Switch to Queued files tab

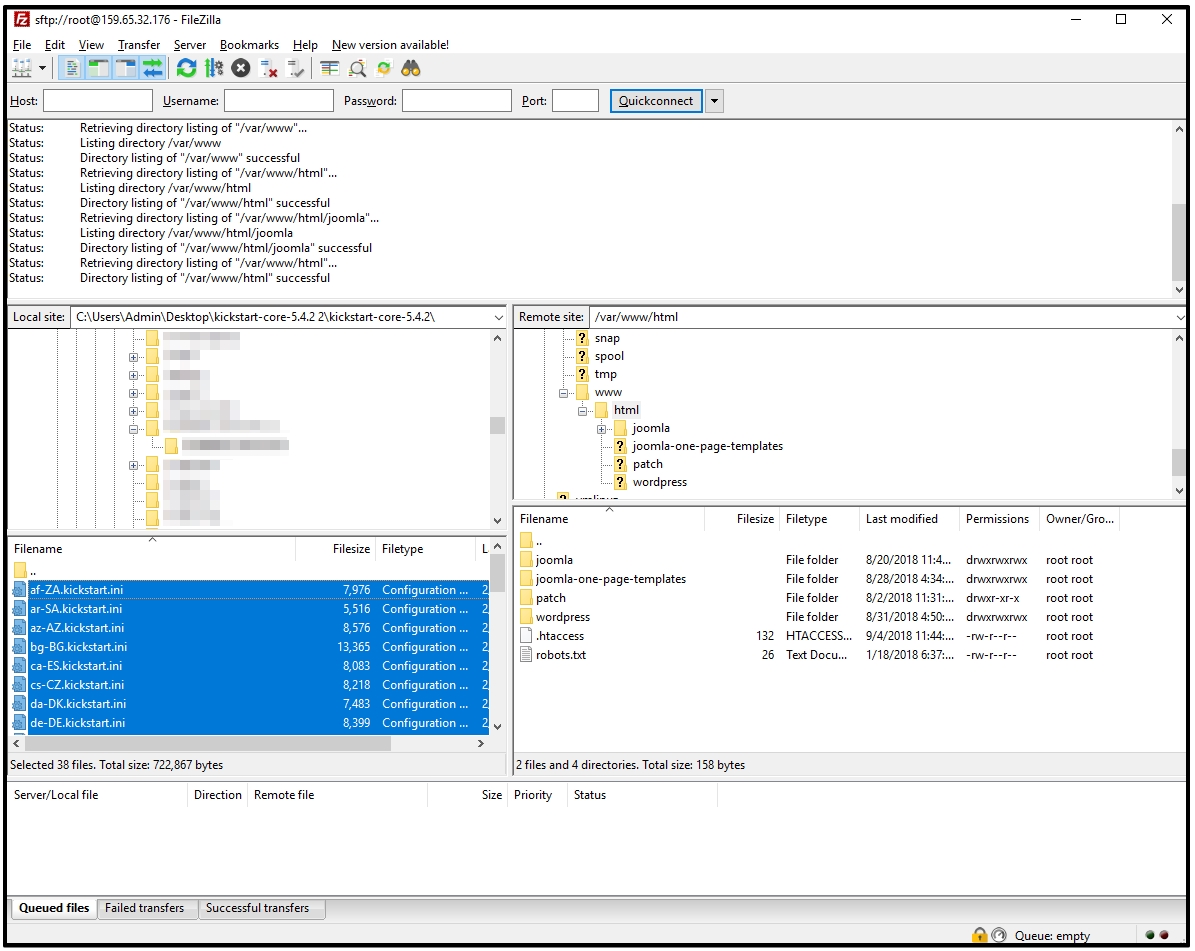pyautogui.click(x=54, y=908)
